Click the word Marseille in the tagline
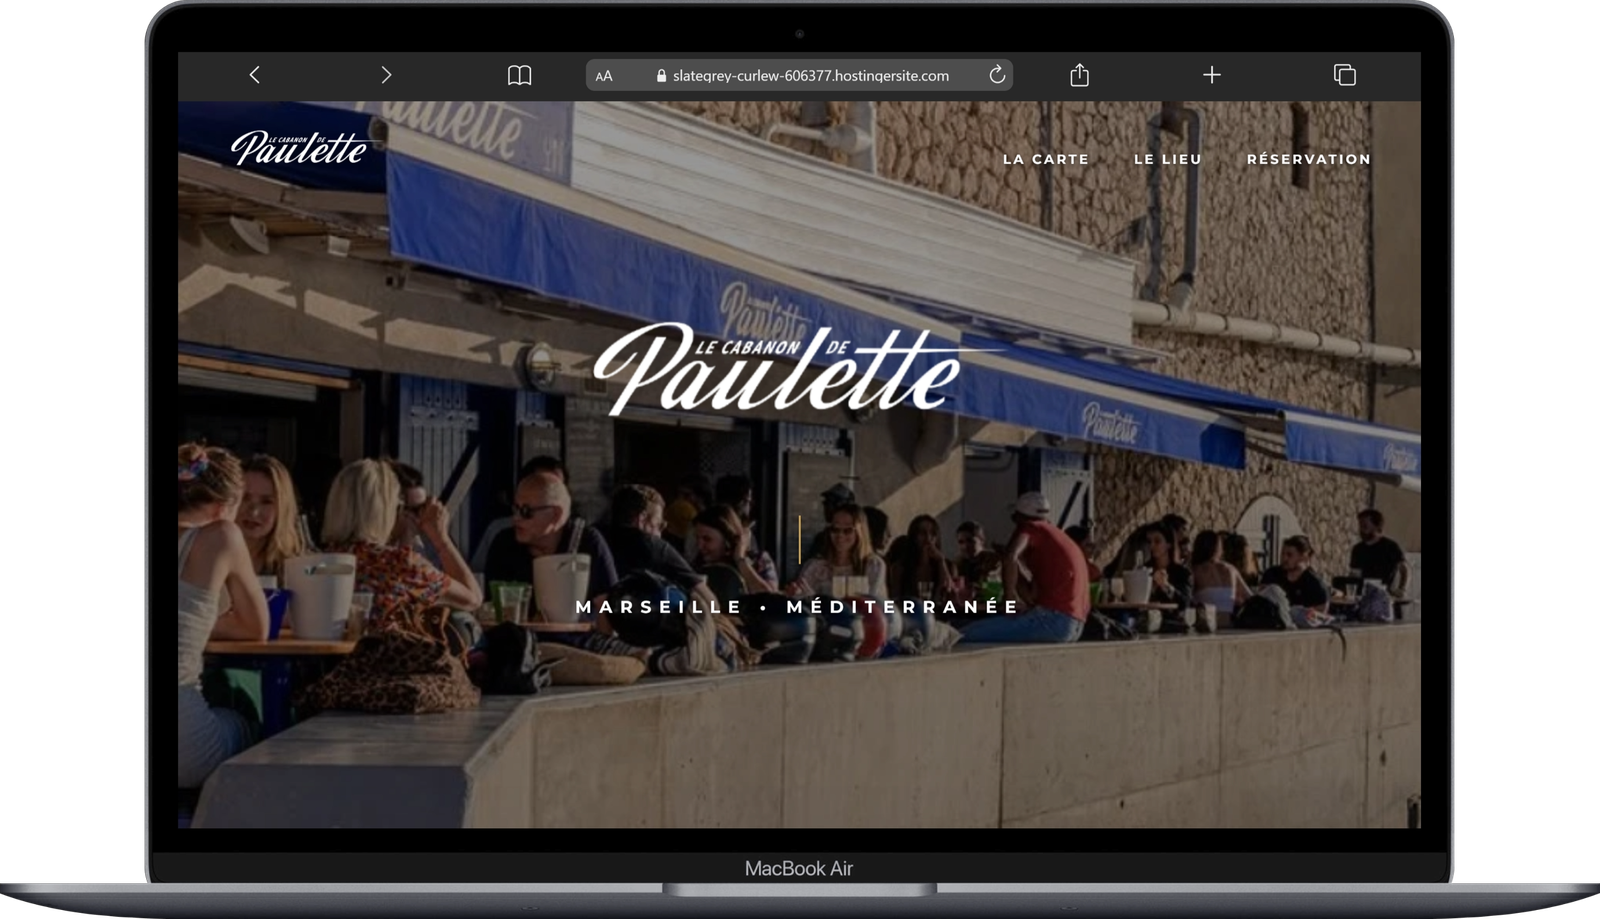This screenshot has height=919, width=1600. pos(659,607)
